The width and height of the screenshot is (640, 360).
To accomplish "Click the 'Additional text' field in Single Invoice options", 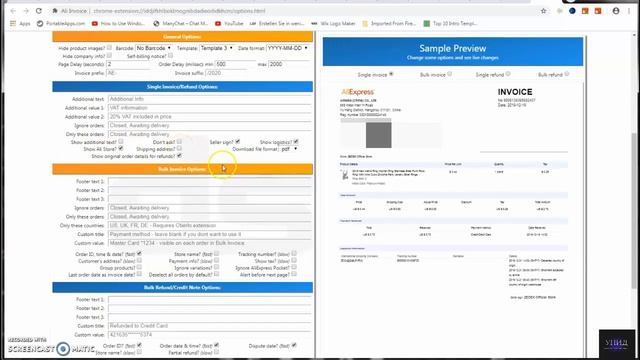I will pyautogui.click(x=210, y=99).
